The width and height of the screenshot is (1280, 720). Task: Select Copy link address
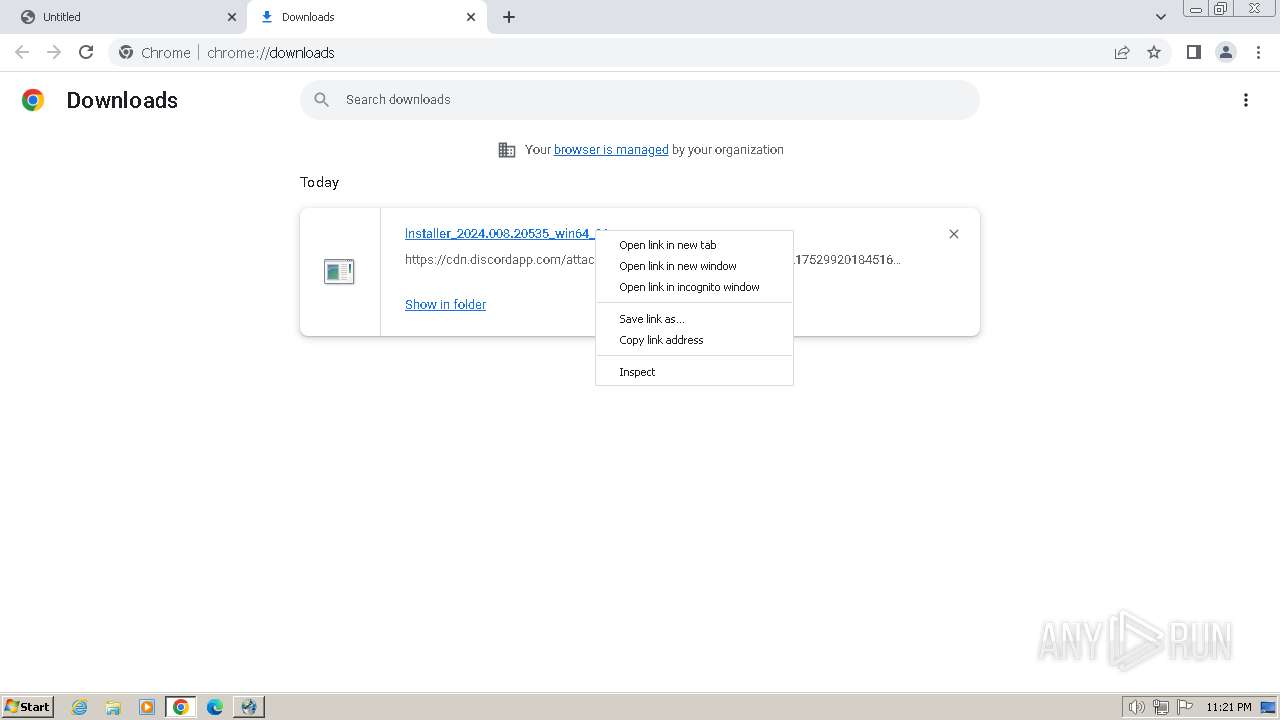(694, 340)
